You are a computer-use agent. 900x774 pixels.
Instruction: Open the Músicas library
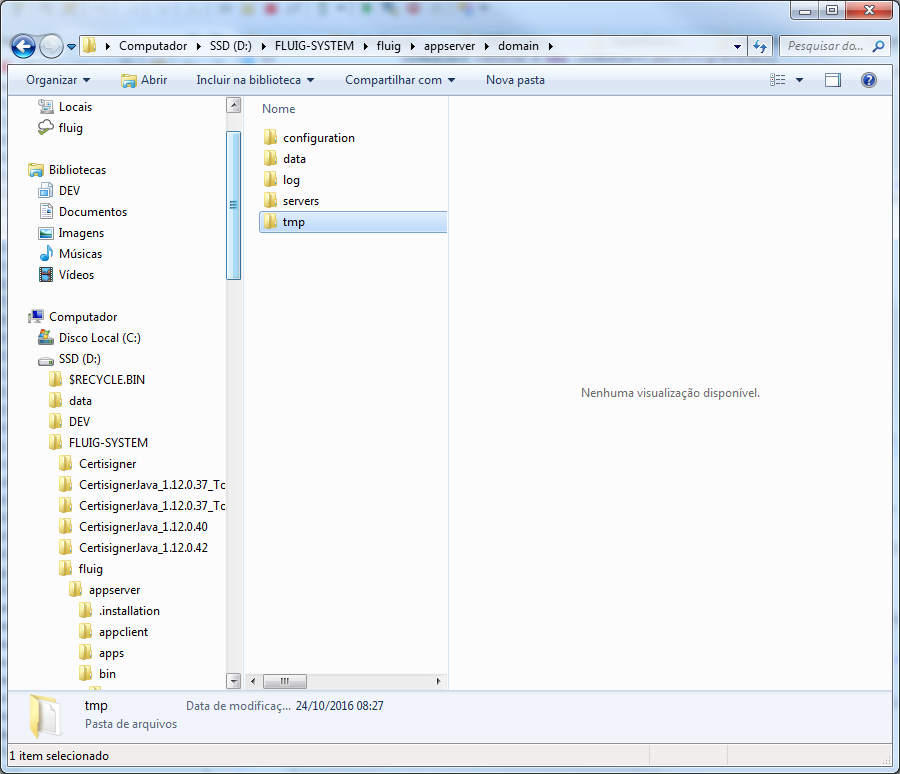coord(80,254)
